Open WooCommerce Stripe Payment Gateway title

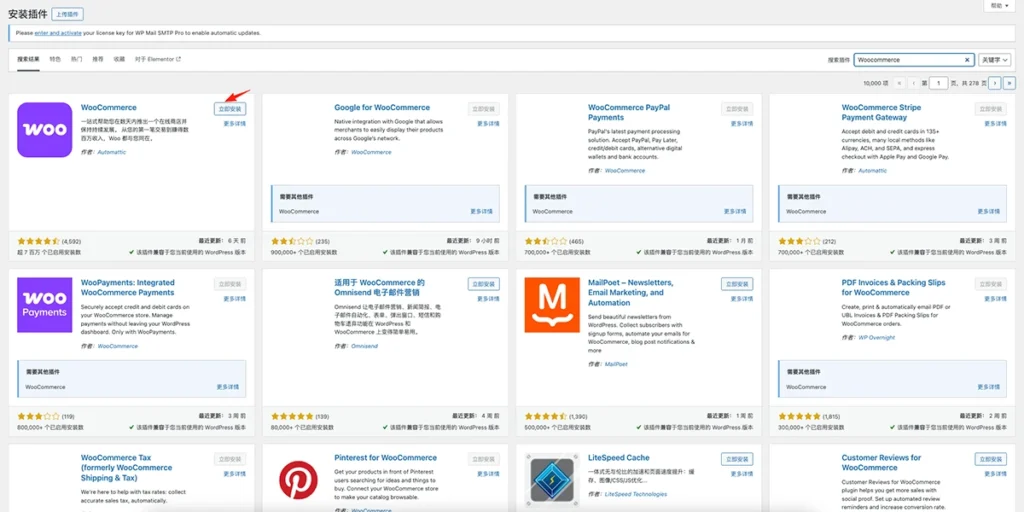(x=881, y=112)
